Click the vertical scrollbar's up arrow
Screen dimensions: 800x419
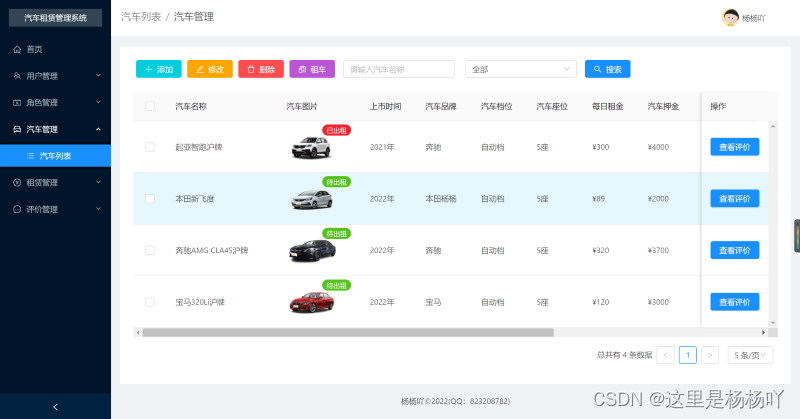click(x=773, y=126)
